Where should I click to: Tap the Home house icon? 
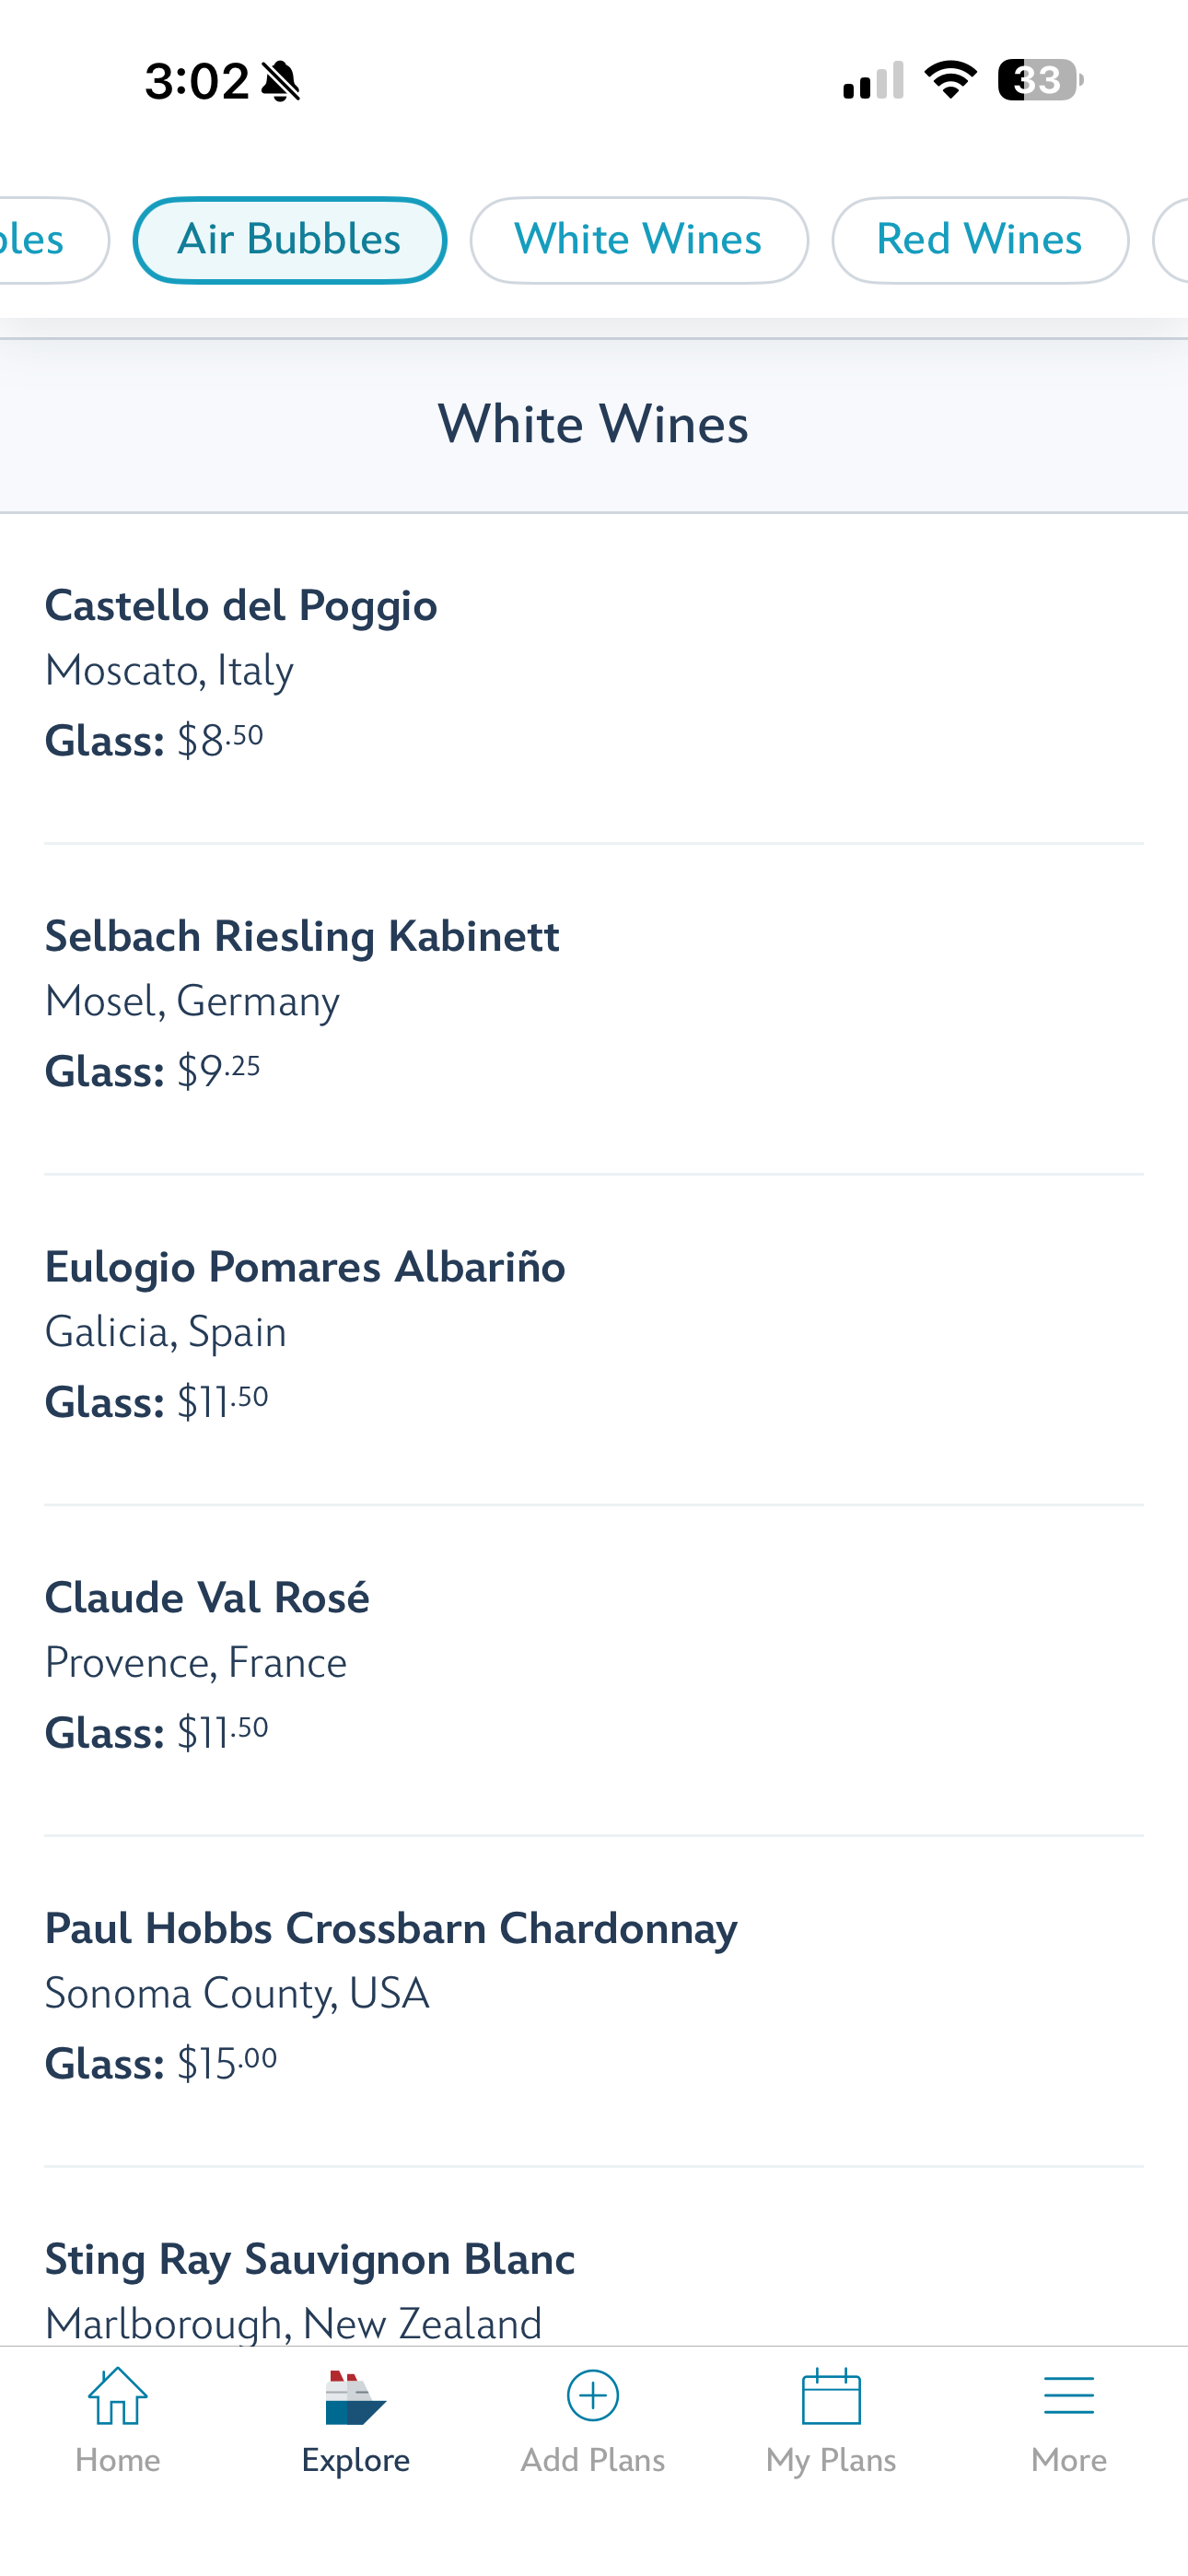pyautogui.click(x=118, y=2396)
